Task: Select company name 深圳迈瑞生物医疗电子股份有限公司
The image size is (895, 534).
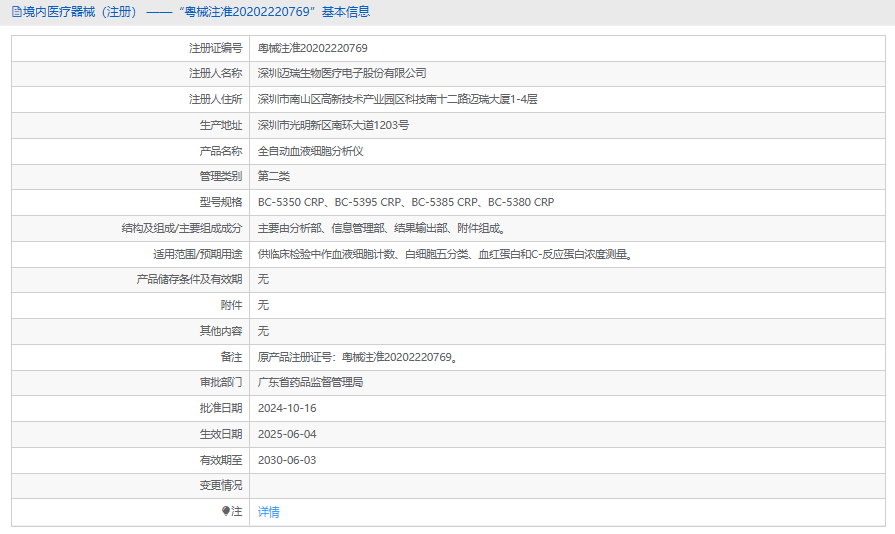Action: tap(342, 74)
